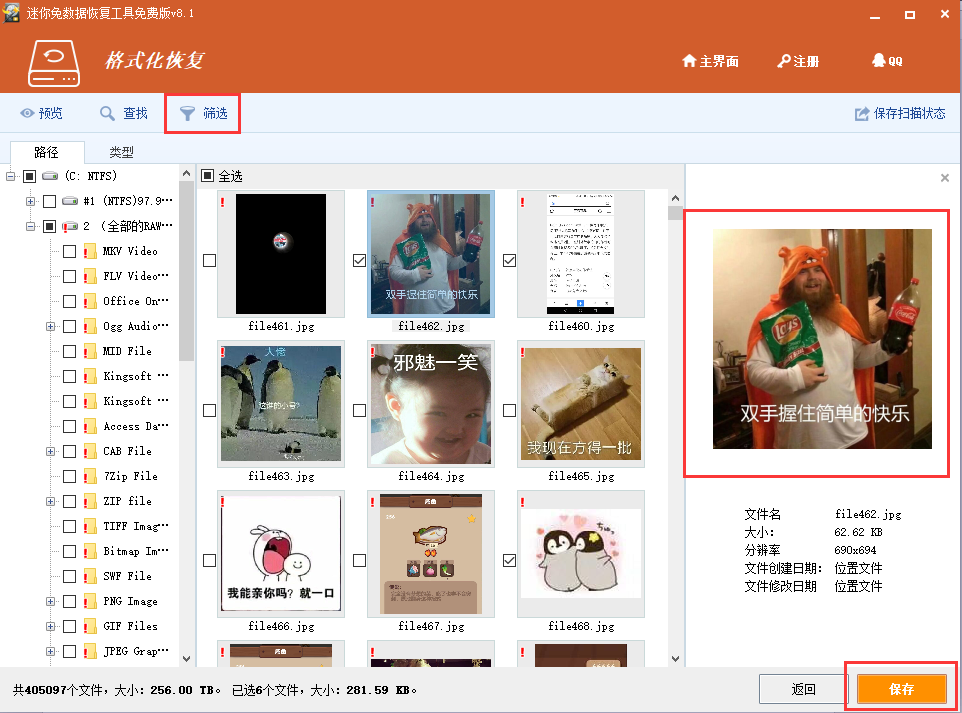
Task: Click the funnel icon for 筛选
Action: (x=187, y=114)
